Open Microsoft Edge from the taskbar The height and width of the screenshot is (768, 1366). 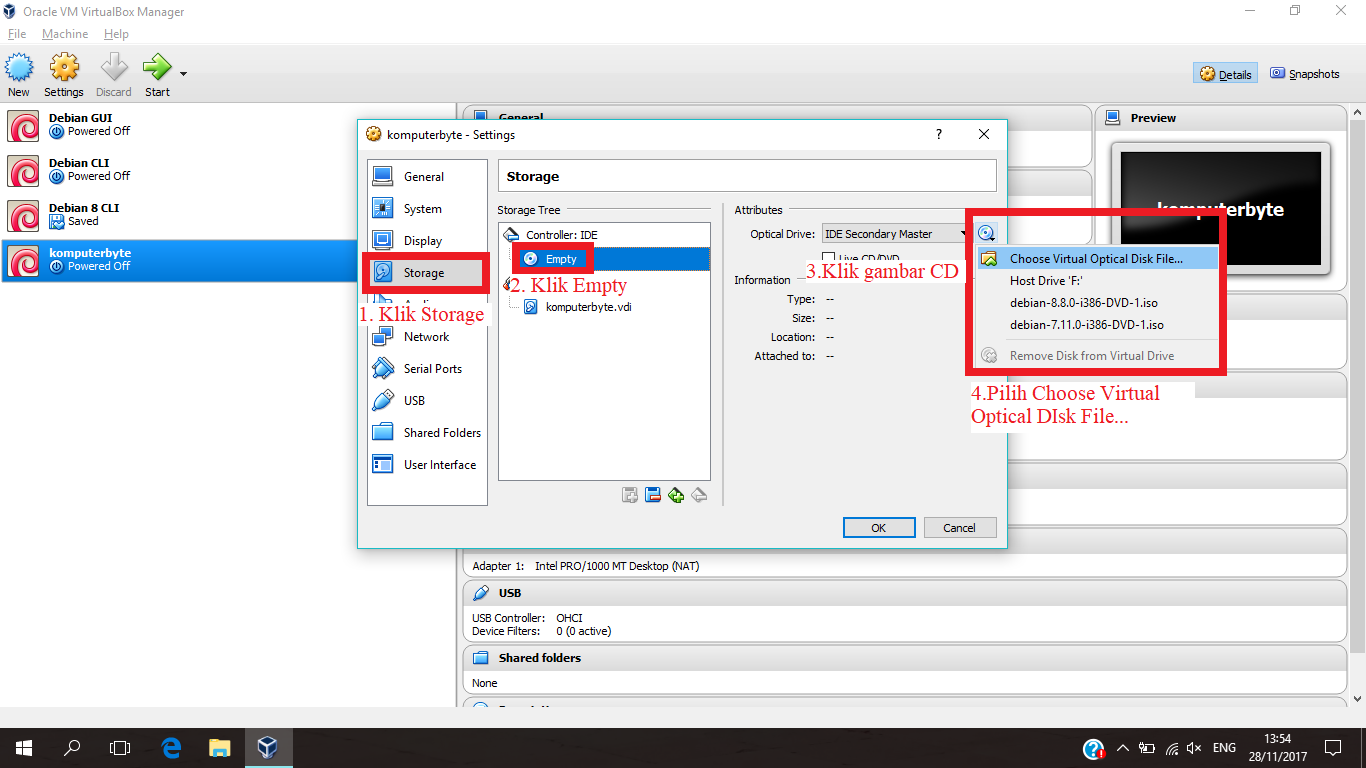(x=171, y=748)
